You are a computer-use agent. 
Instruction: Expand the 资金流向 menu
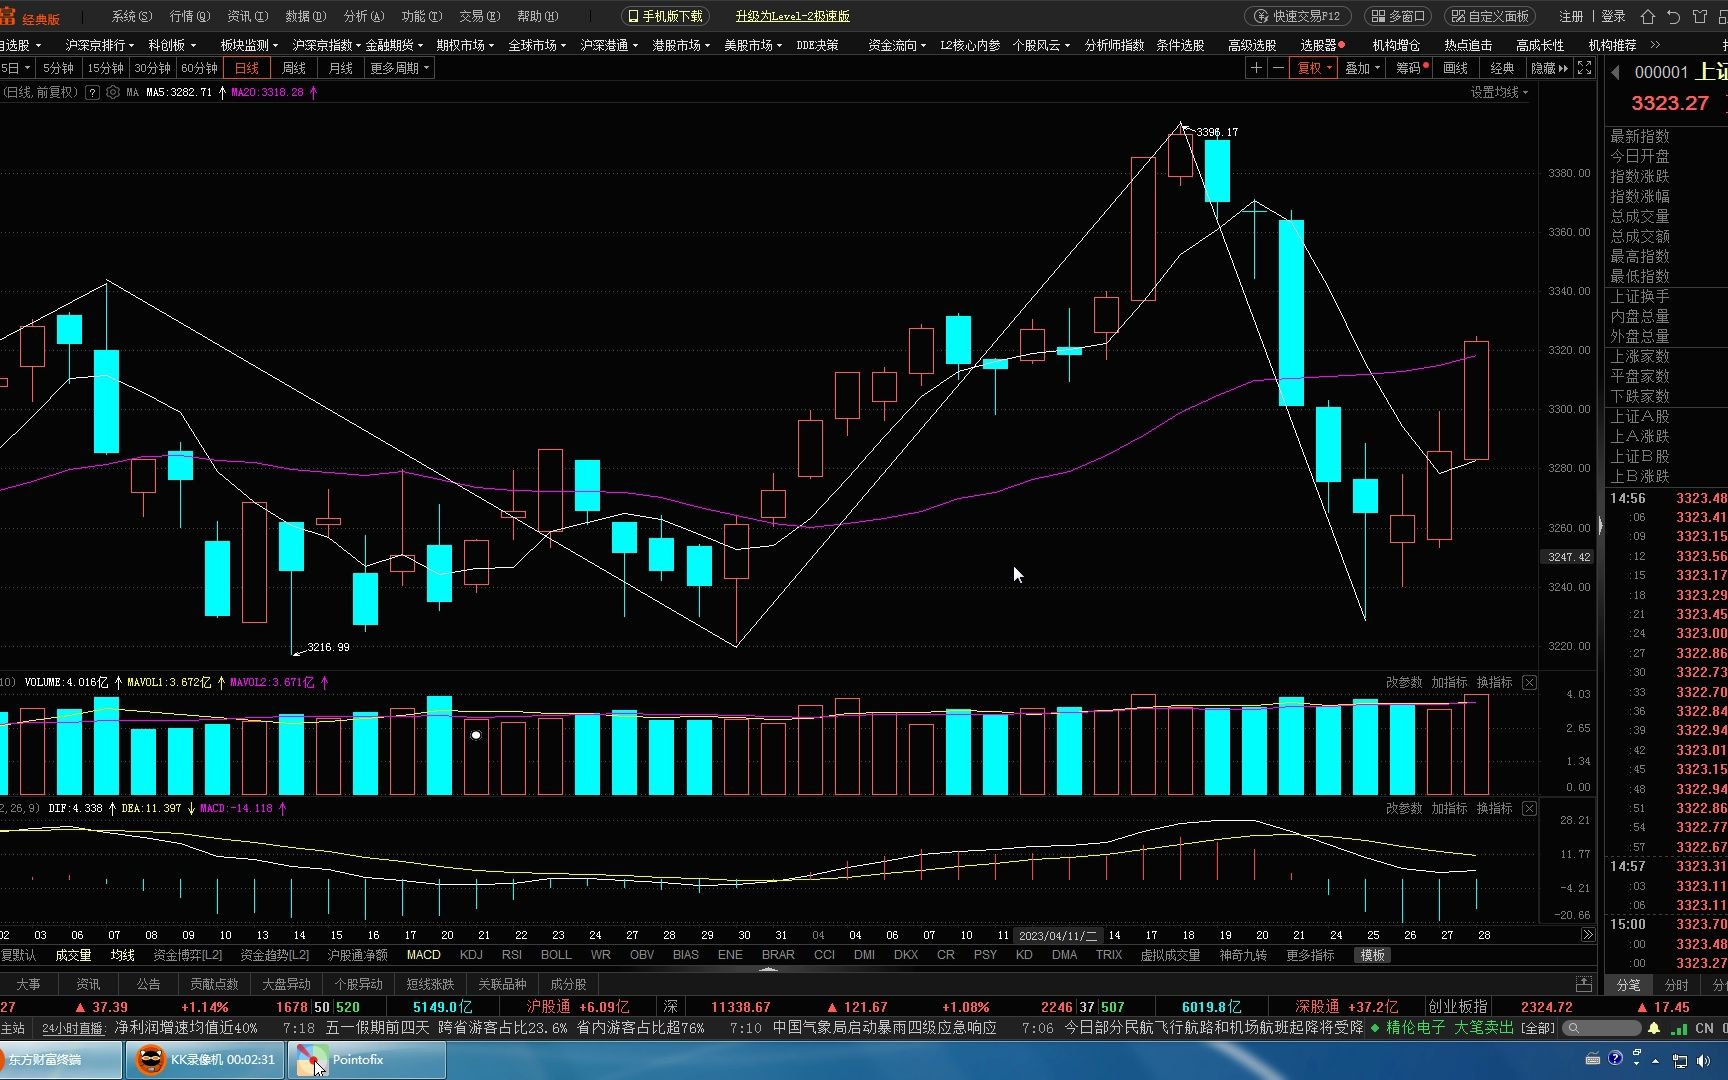[x=897, y=45]
